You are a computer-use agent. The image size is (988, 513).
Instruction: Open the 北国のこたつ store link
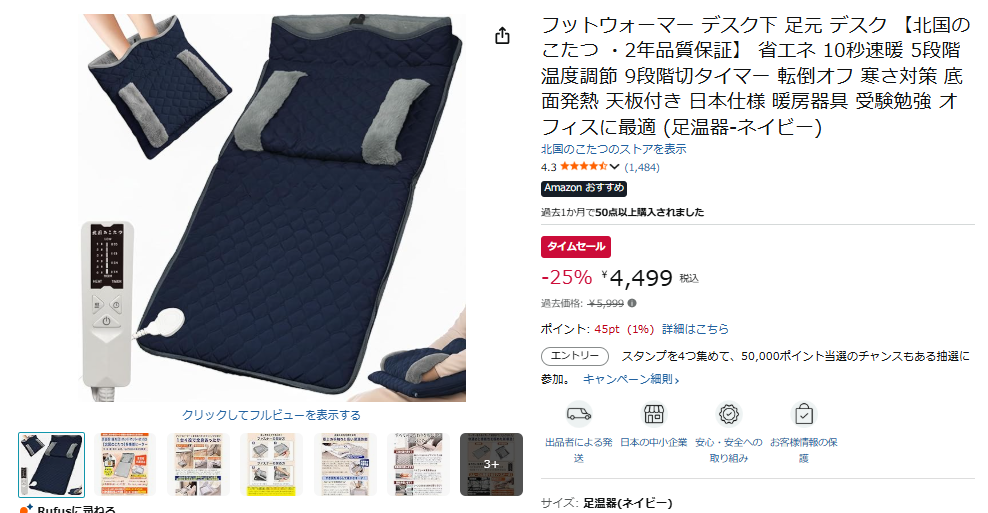[614, 149]
